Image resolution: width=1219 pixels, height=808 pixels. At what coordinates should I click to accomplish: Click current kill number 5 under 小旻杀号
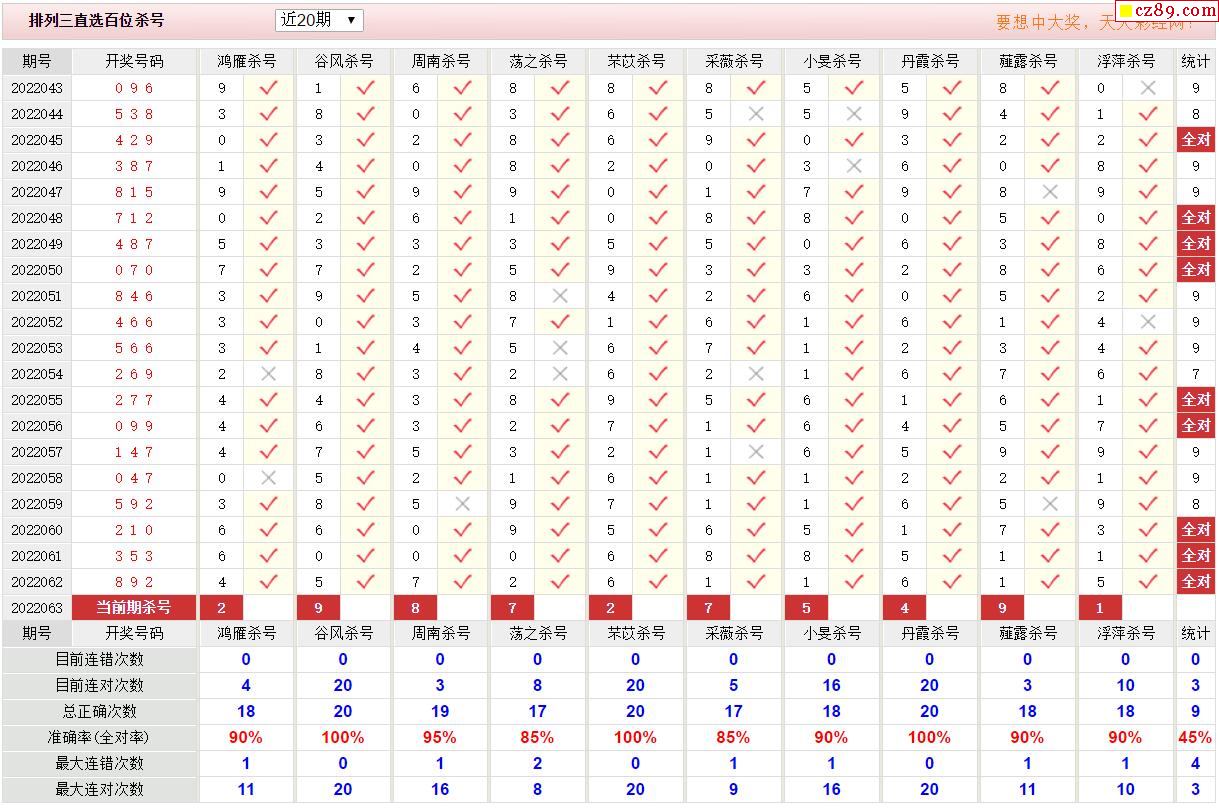click(x=807, y=607)
